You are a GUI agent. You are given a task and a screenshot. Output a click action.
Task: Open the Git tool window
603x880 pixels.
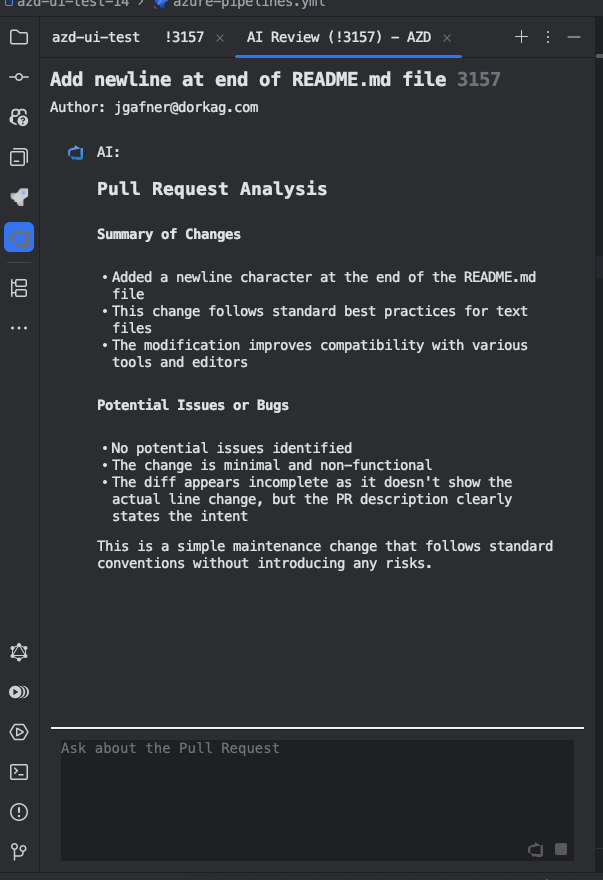(x=19, y=852)
